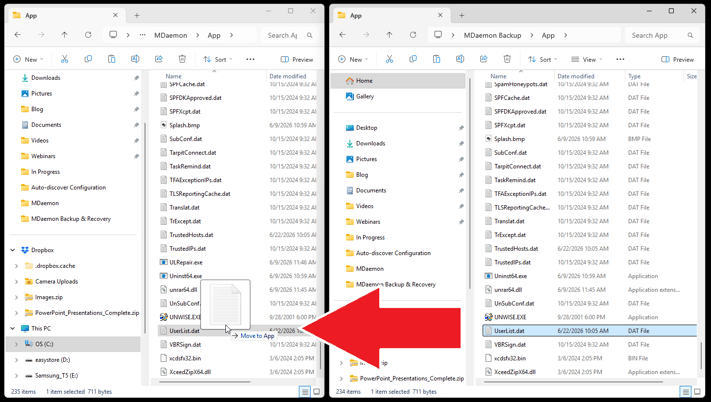Click MDaemon Backup breadcrumb in address bar
711x402 pixels.
[492, 35]
